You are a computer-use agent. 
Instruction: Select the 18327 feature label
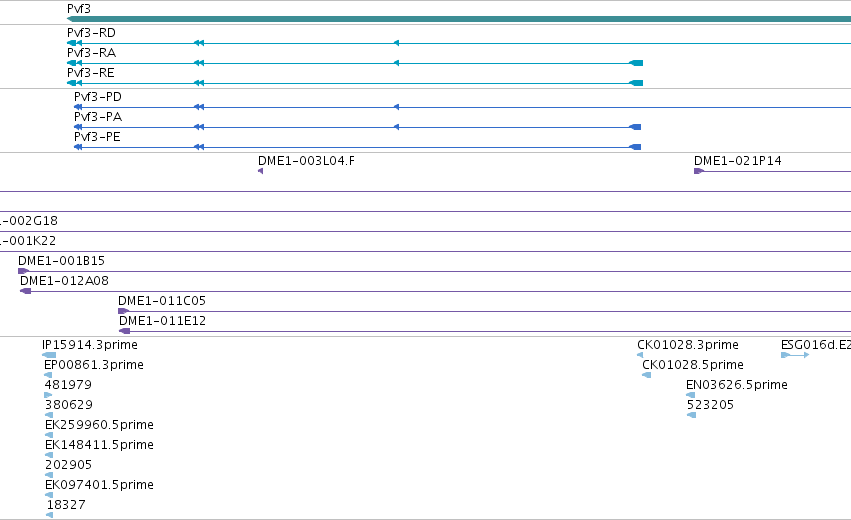click(x=66, y=505)
